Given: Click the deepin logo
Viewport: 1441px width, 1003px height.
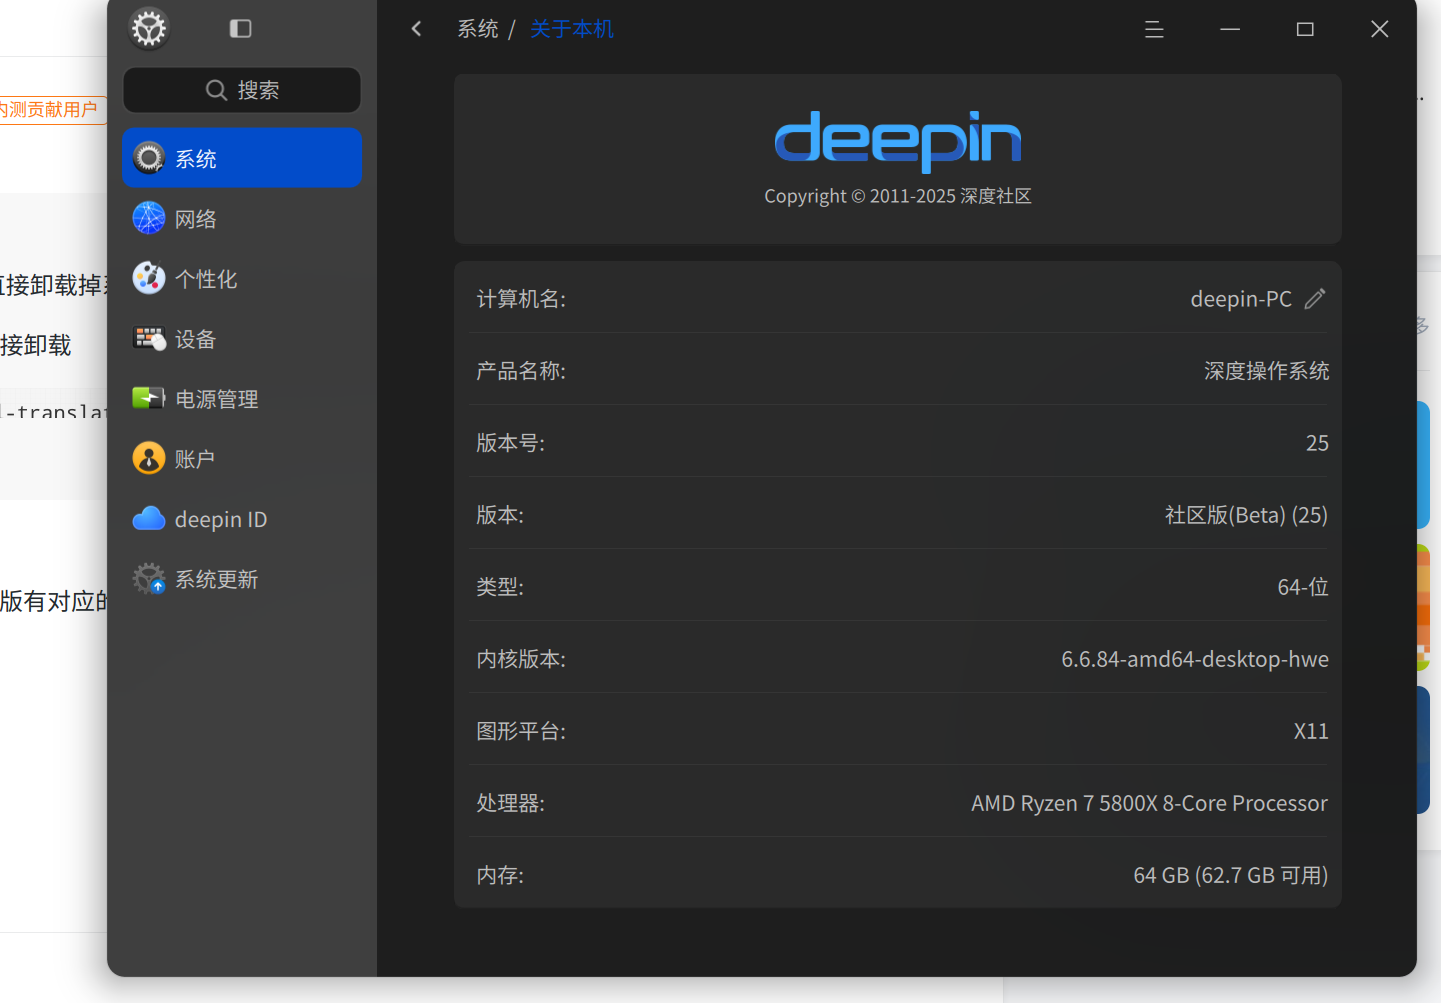Looking at the screenshot, I should click(x=898, y=140).
